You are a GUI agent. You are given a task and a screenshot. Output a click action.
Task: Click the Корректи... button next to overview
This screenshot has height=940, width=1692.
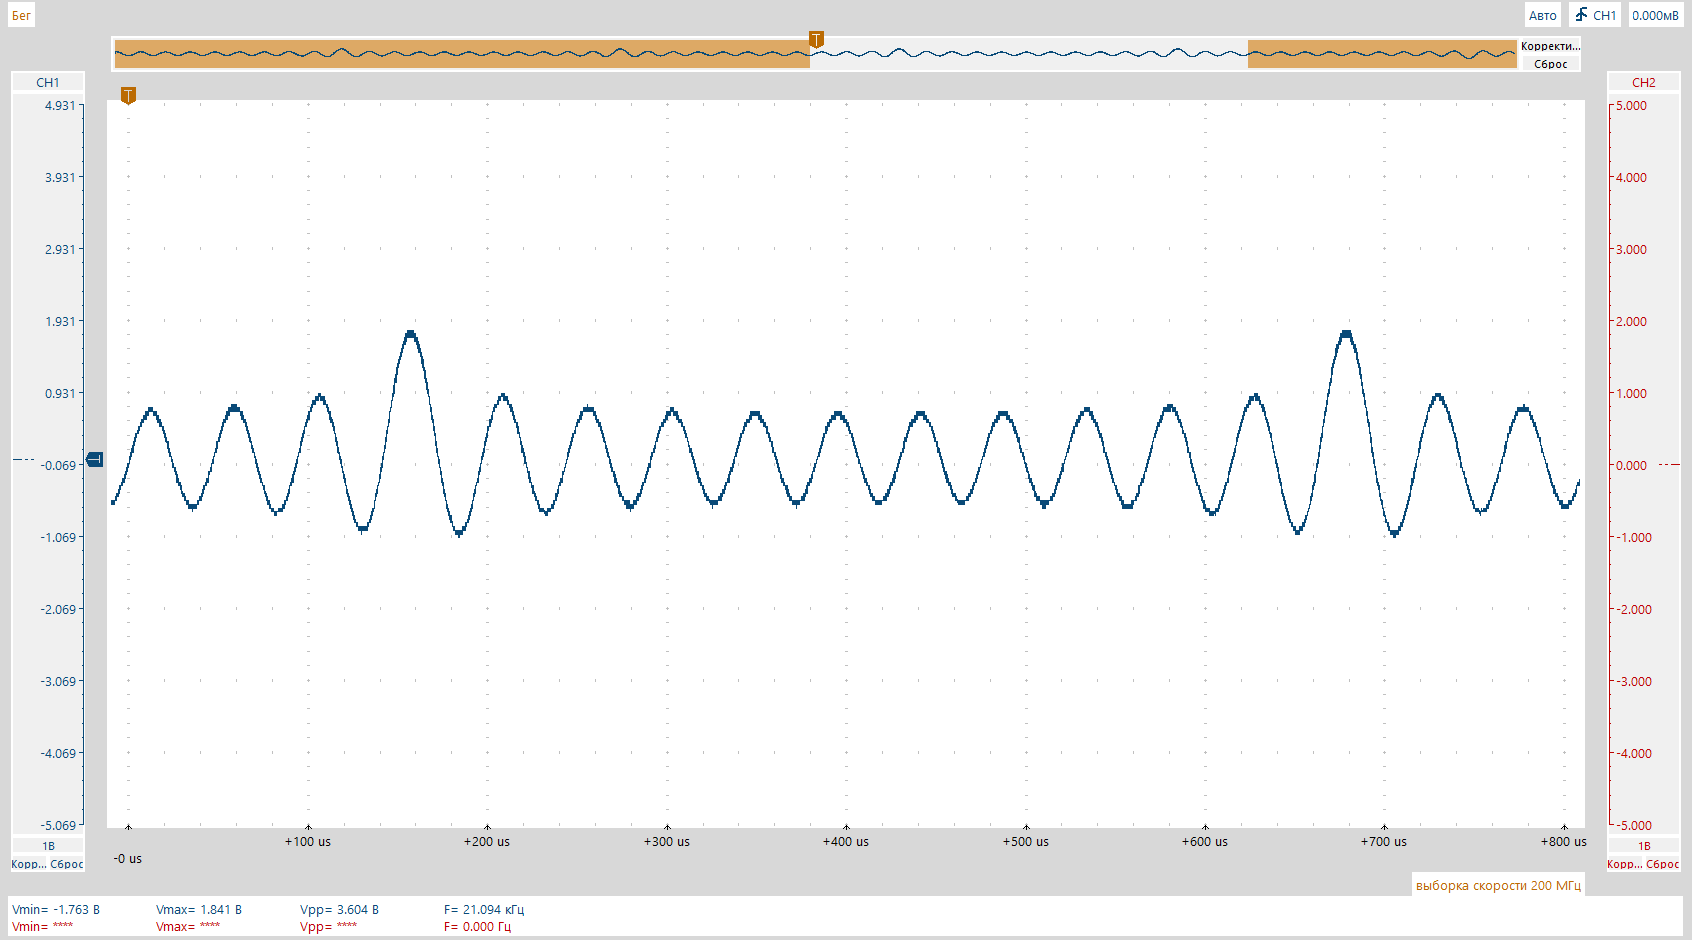[1550, 46]
